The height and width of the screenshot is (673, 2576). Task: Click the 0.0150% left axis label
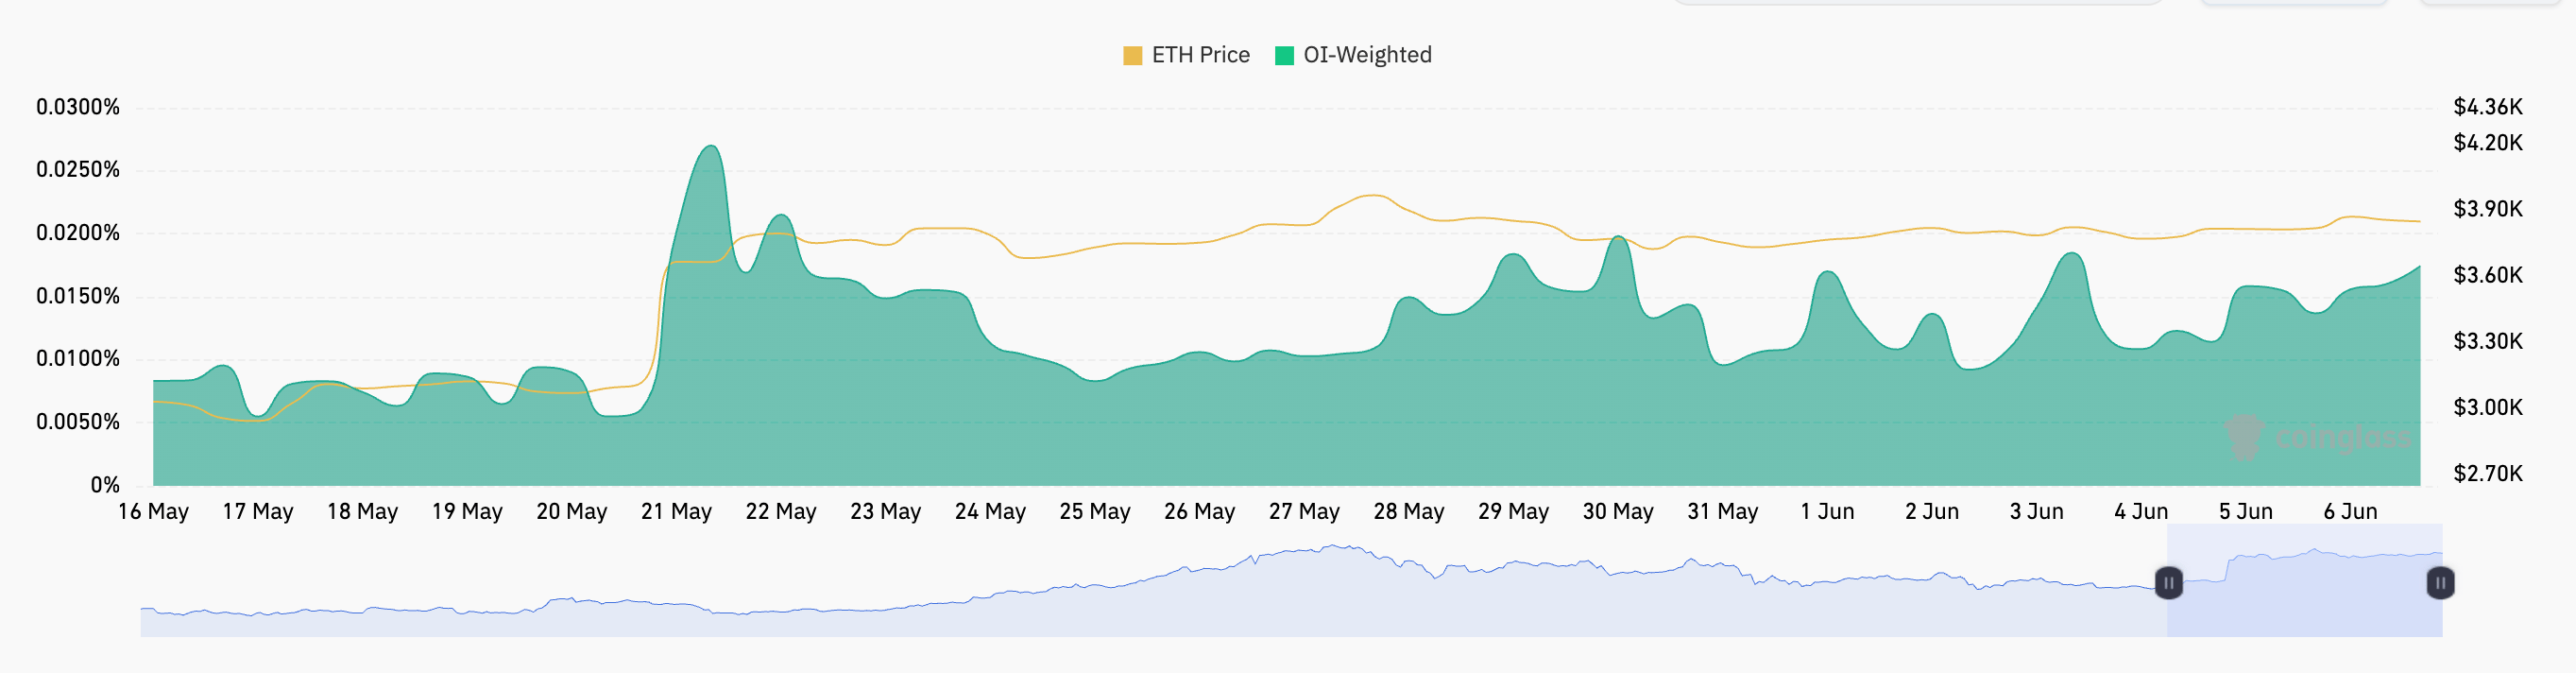(x=78, y=297)
